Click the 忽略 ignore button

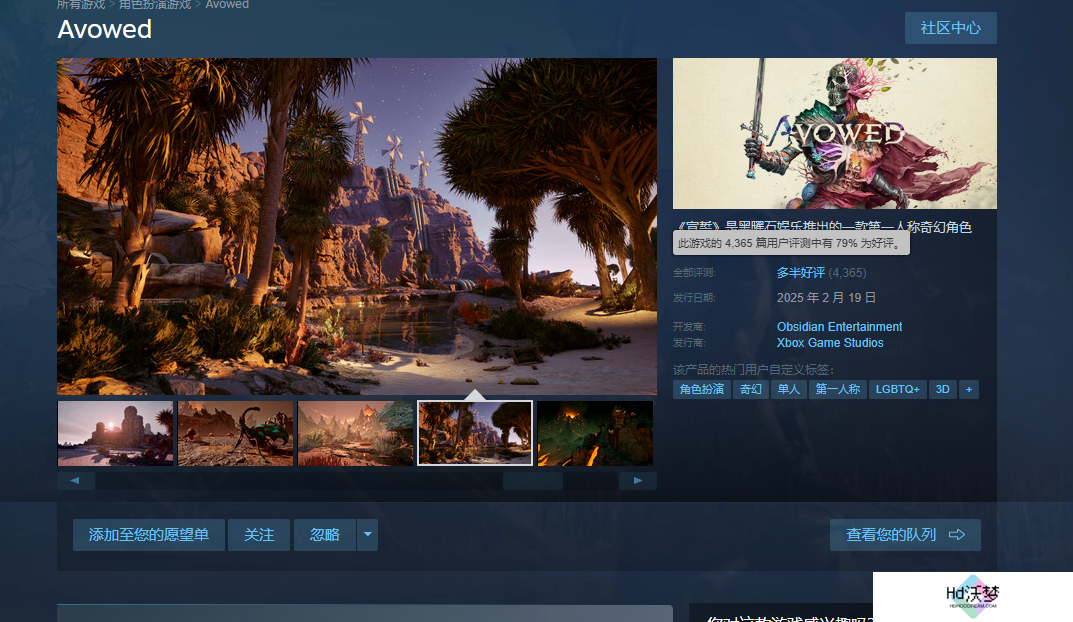[325, 534]
